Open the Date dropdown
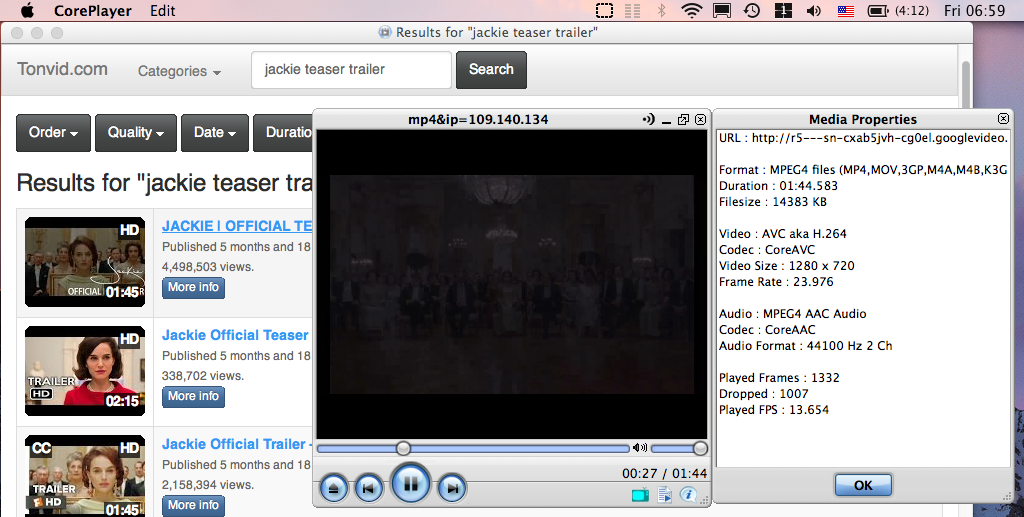This screenshot has height=517, width=1024. [x=215, y=133]
